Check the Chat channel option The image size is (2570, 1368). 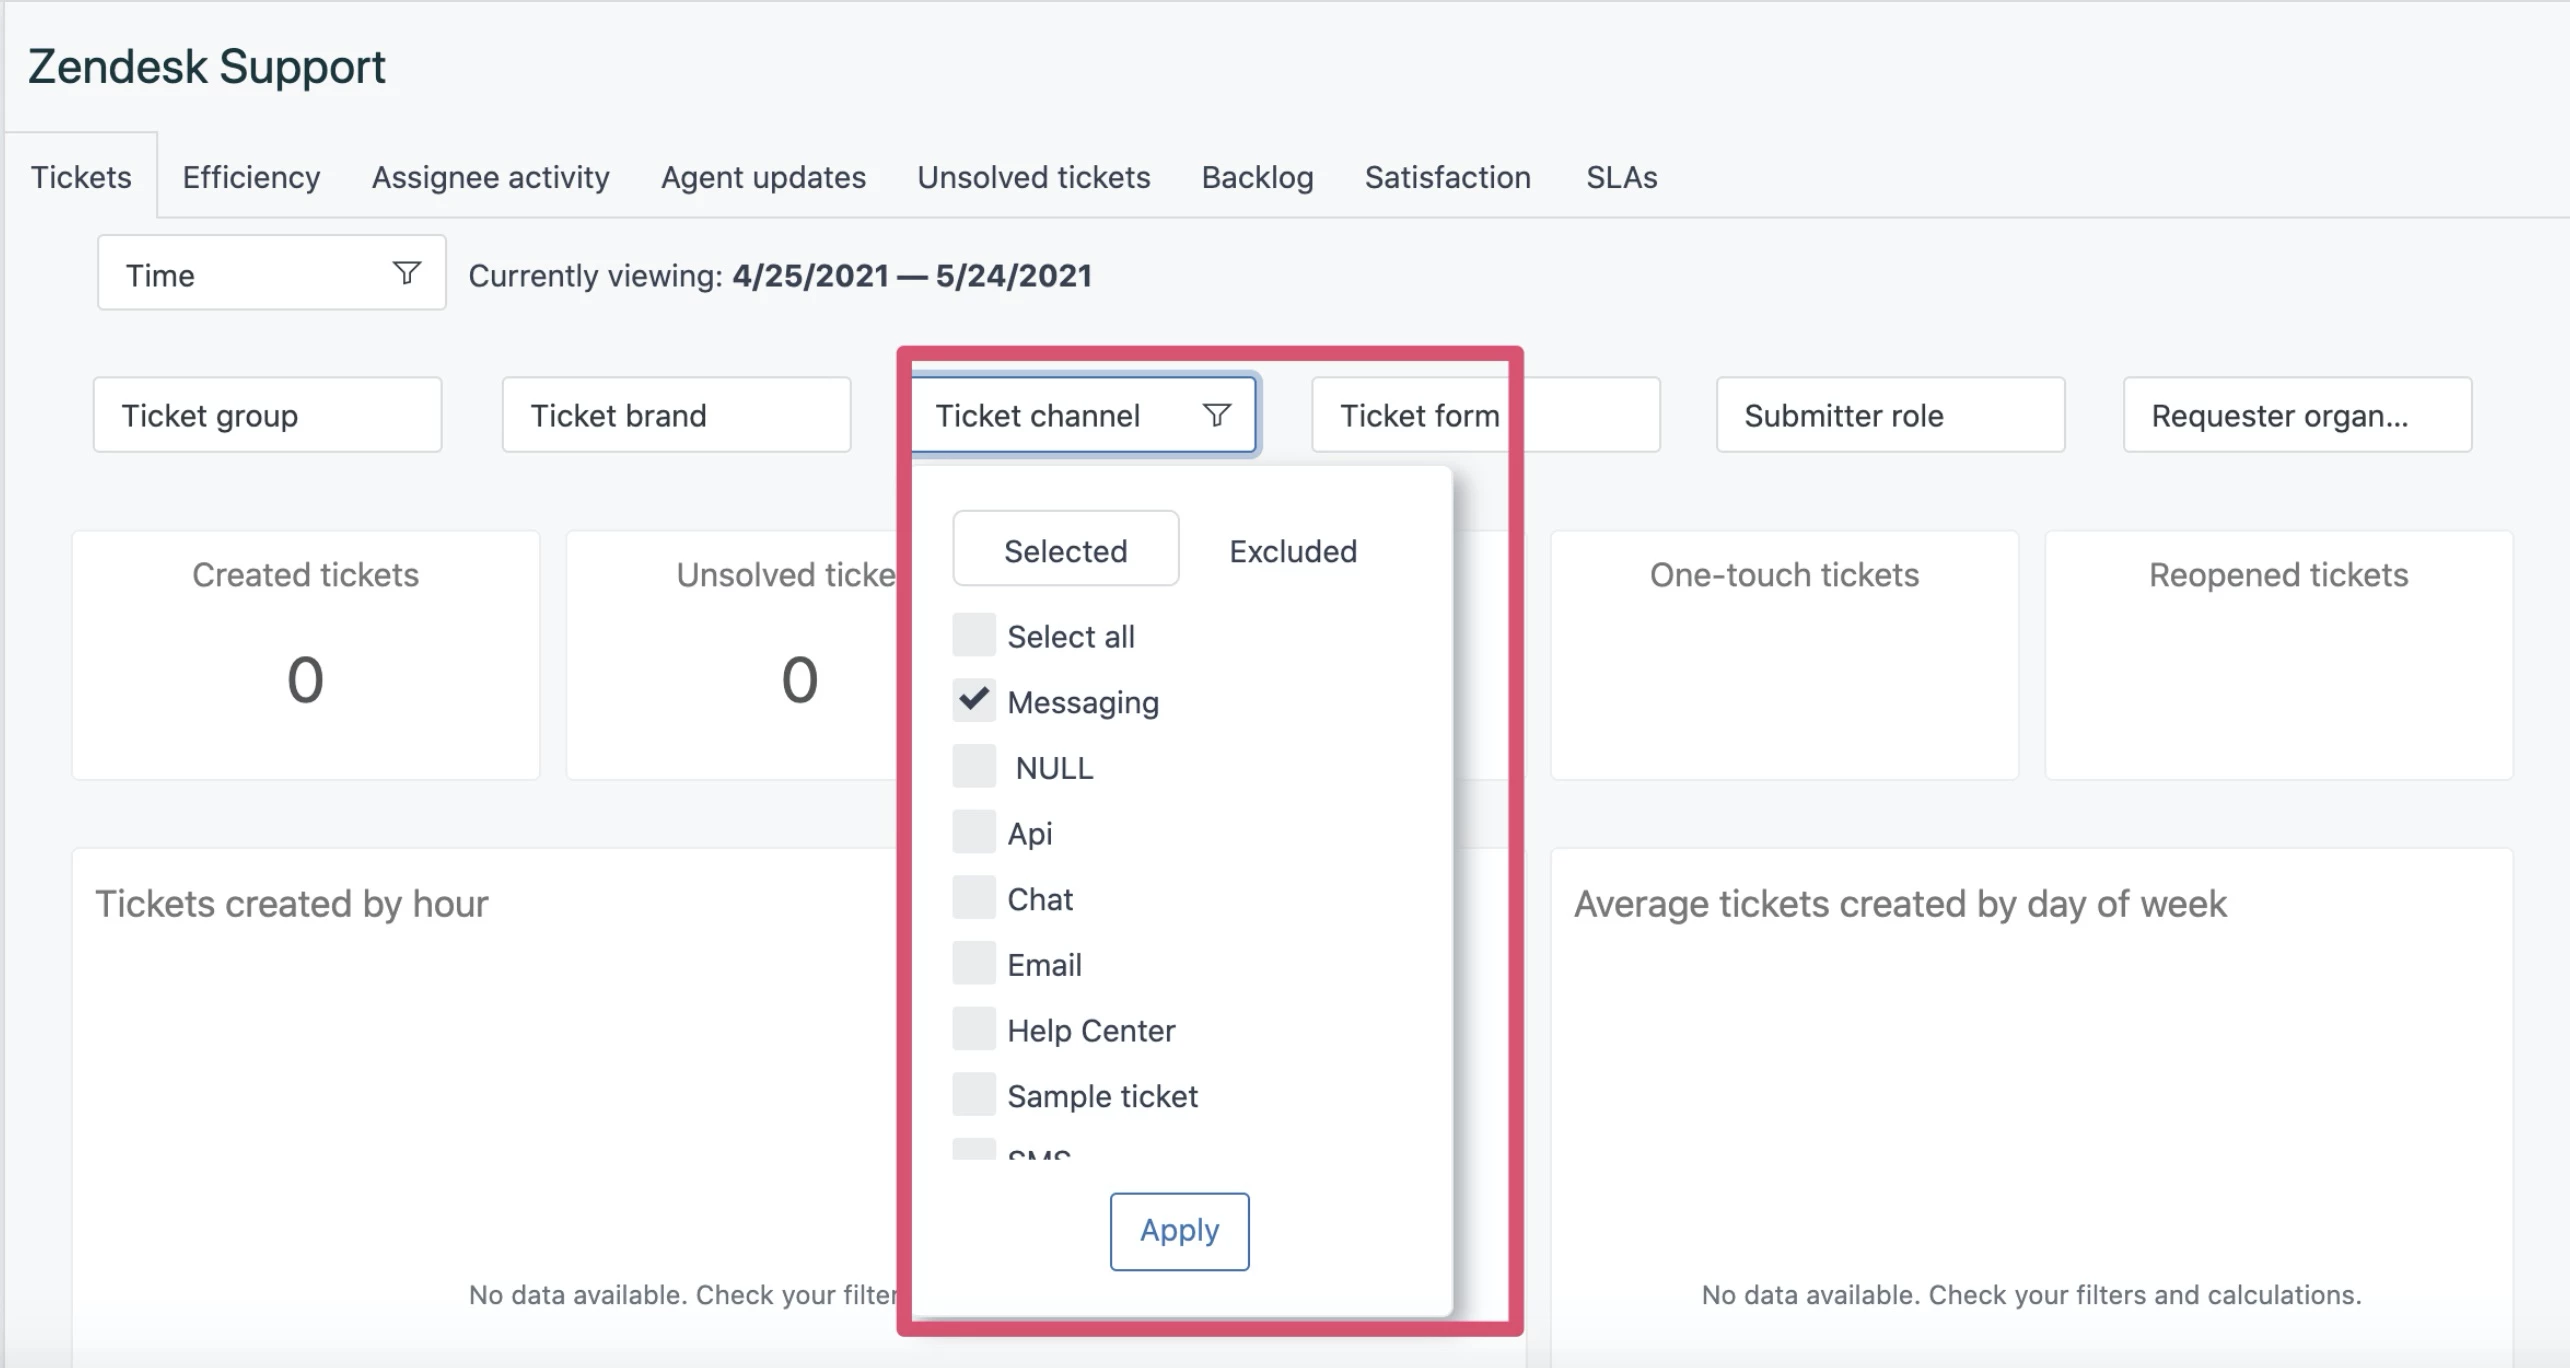point(973,898)
